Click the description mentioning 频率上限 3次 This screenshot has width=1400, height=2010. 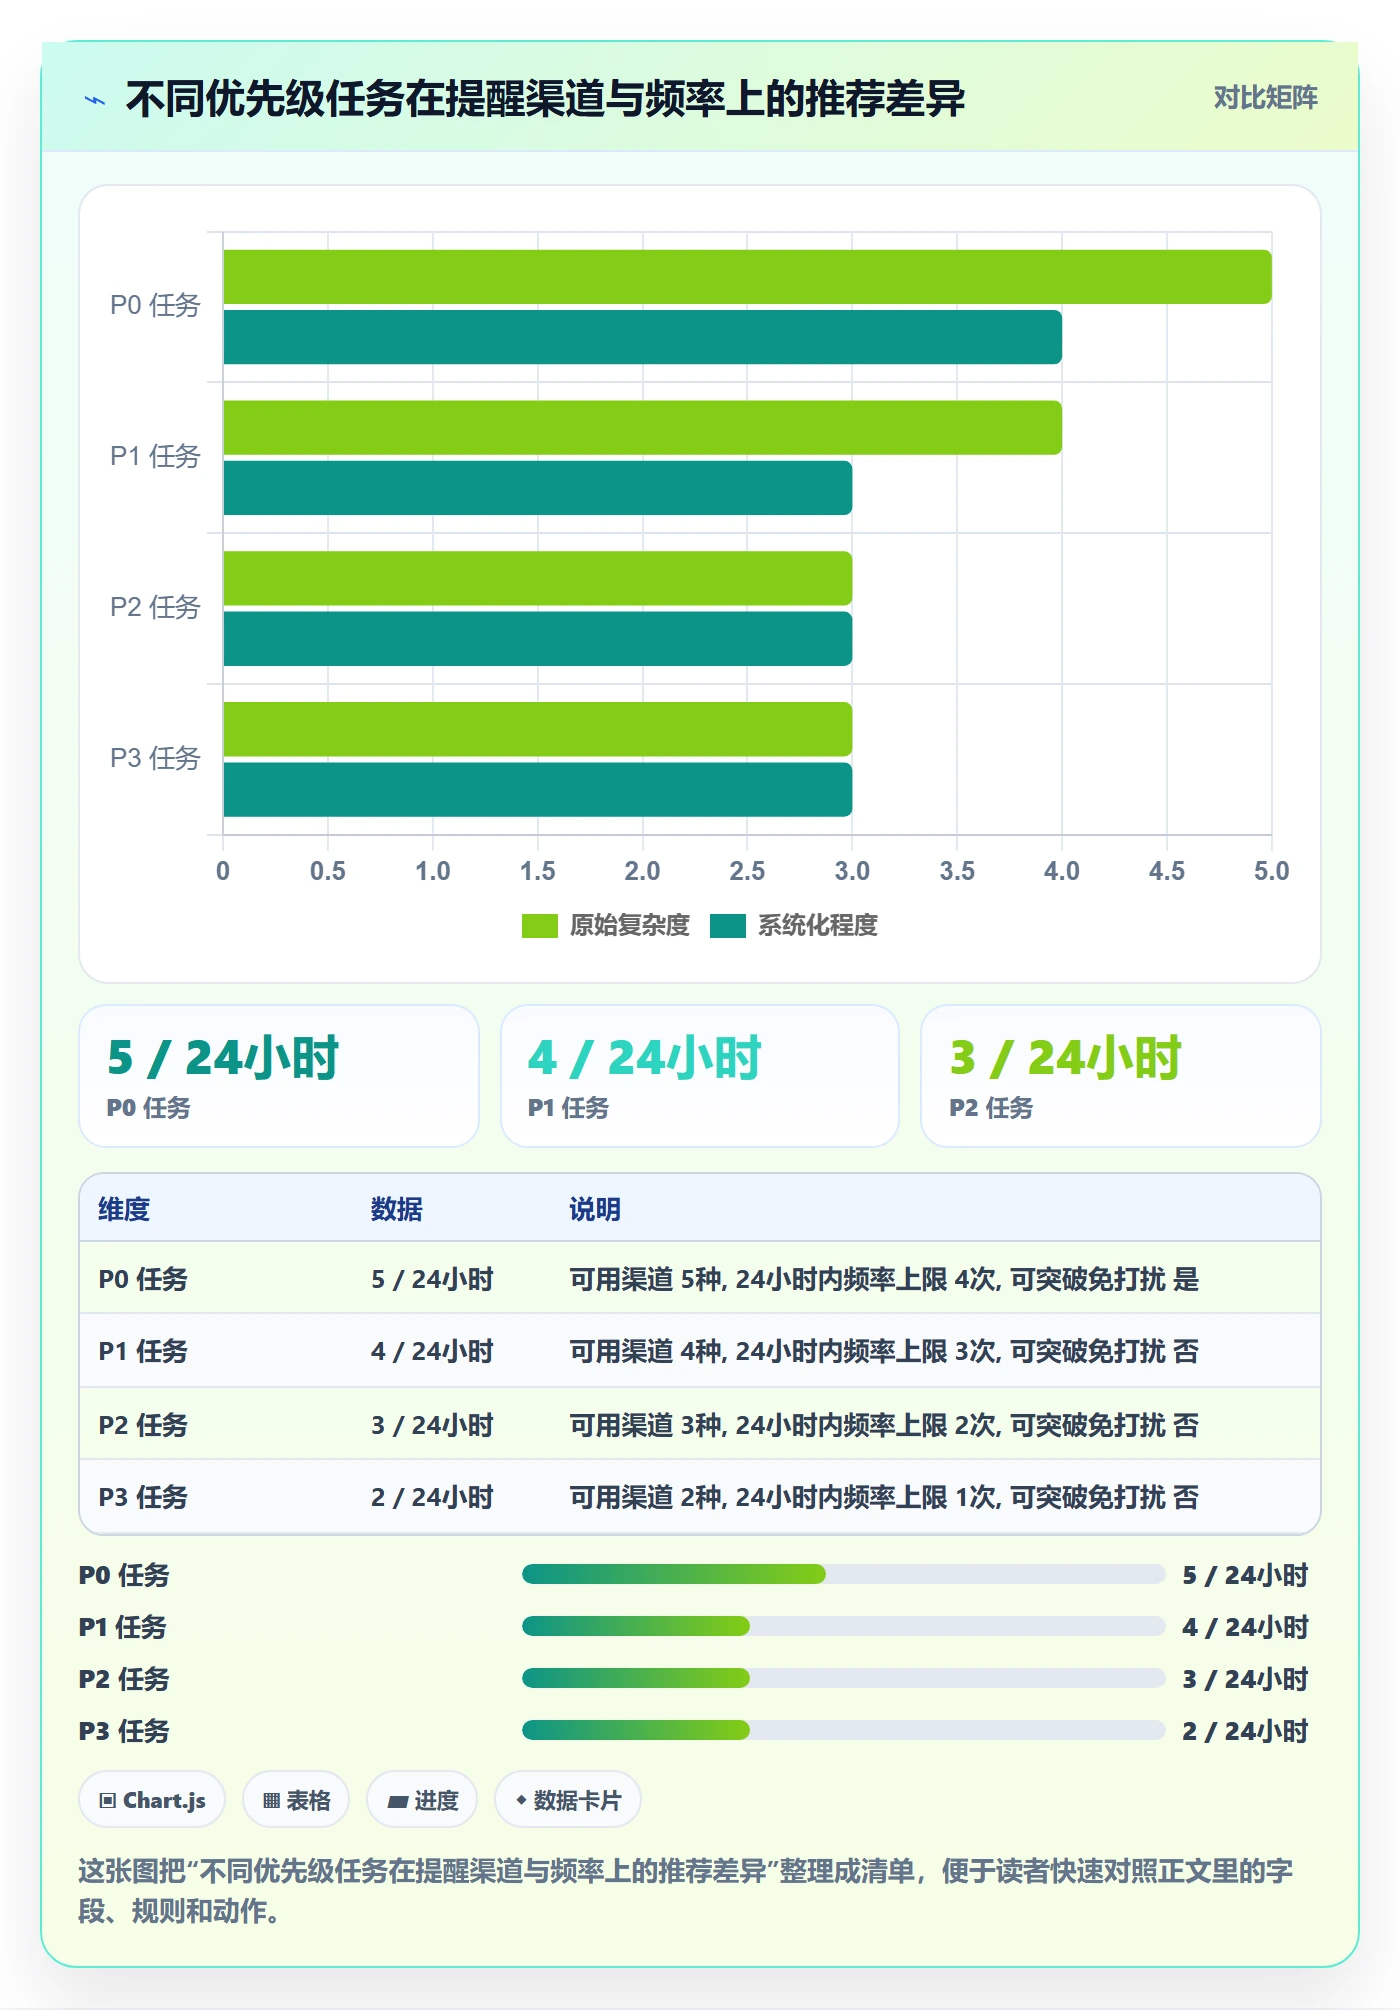pos(884,1351)
